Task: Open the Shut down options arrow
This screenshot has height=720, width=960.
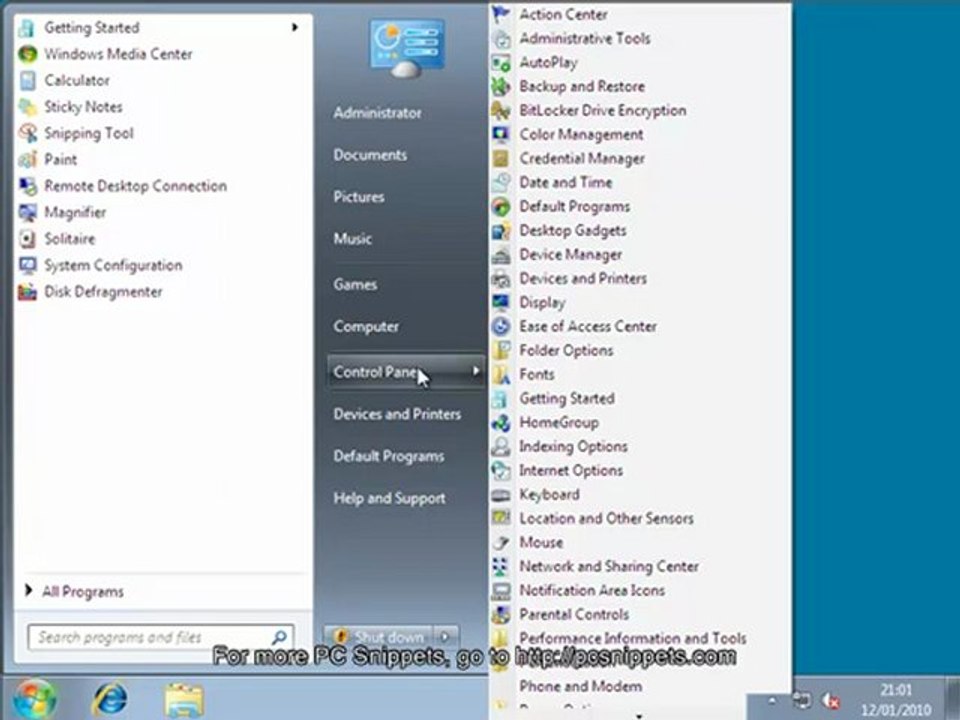Action: pyautogui.click(x=445, y=637)
